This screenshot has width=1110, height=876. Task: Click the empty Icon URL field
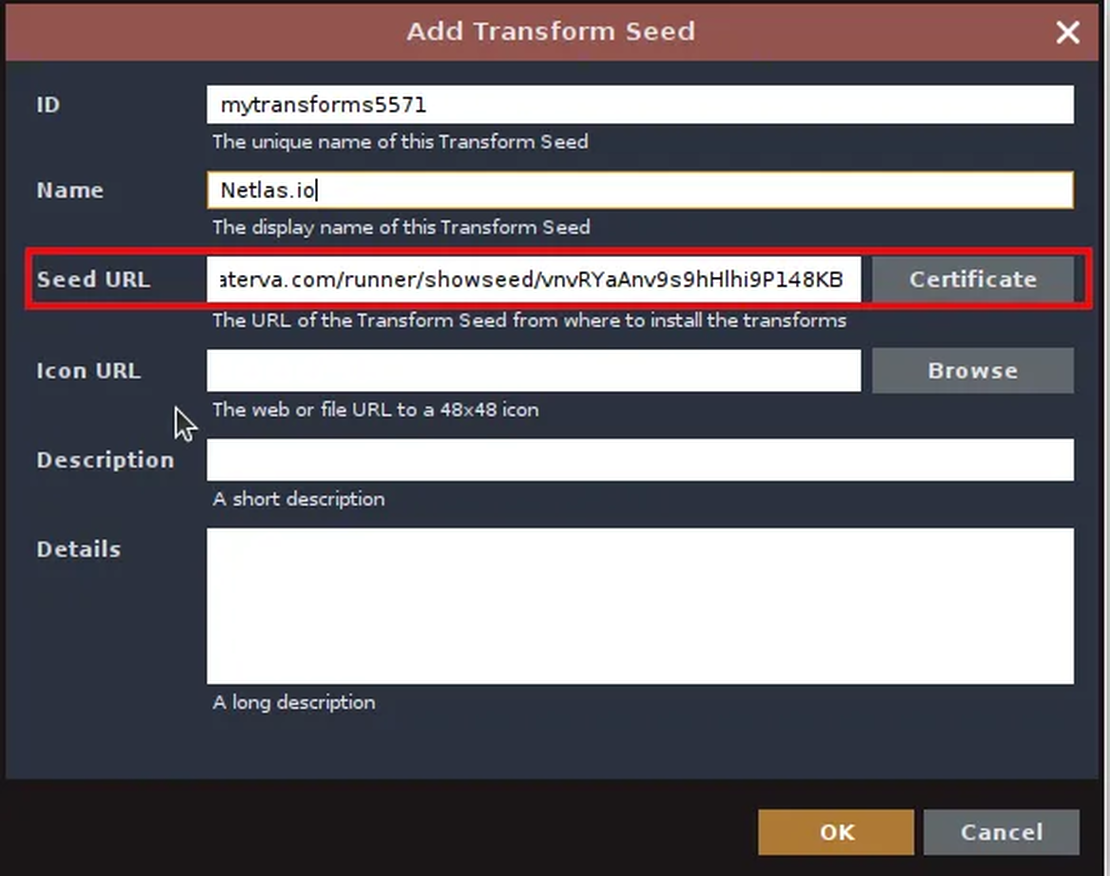pos(534,370)
